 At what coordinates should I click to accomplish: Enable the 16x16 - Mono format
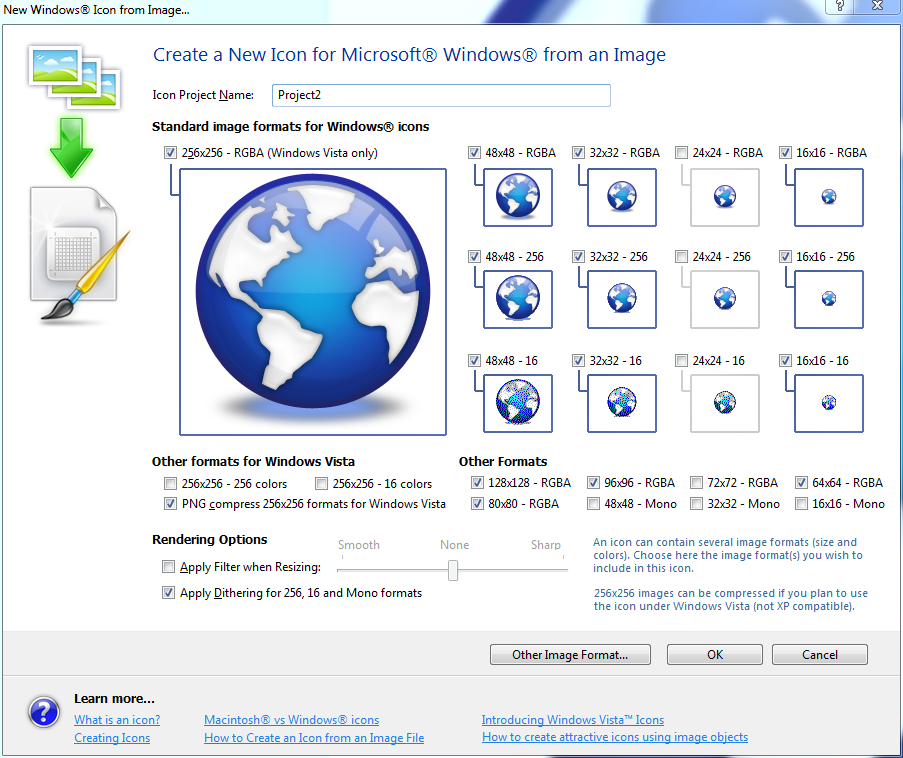801,503
